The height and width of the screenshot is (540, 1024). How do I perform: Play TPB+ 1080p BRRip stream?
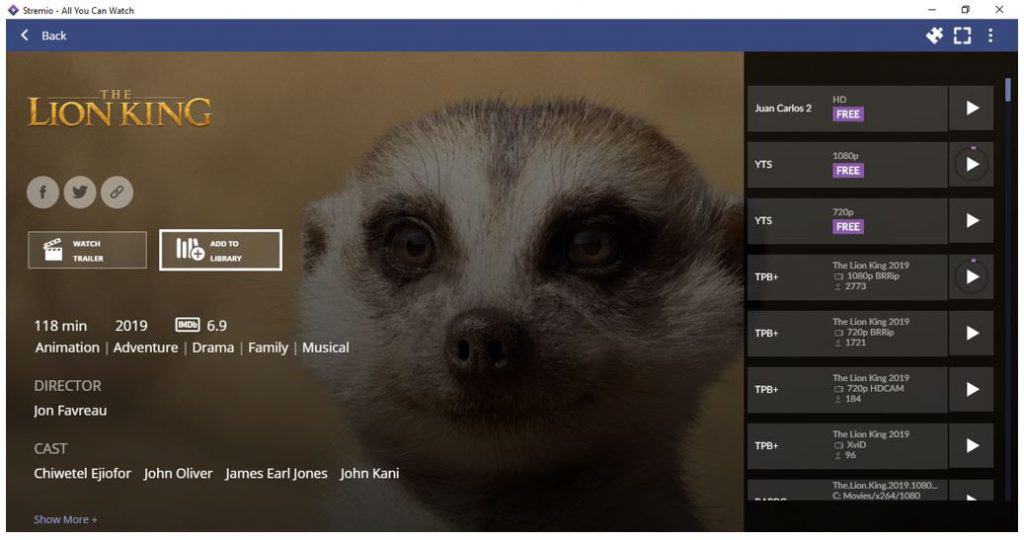(x=972, y=277)
